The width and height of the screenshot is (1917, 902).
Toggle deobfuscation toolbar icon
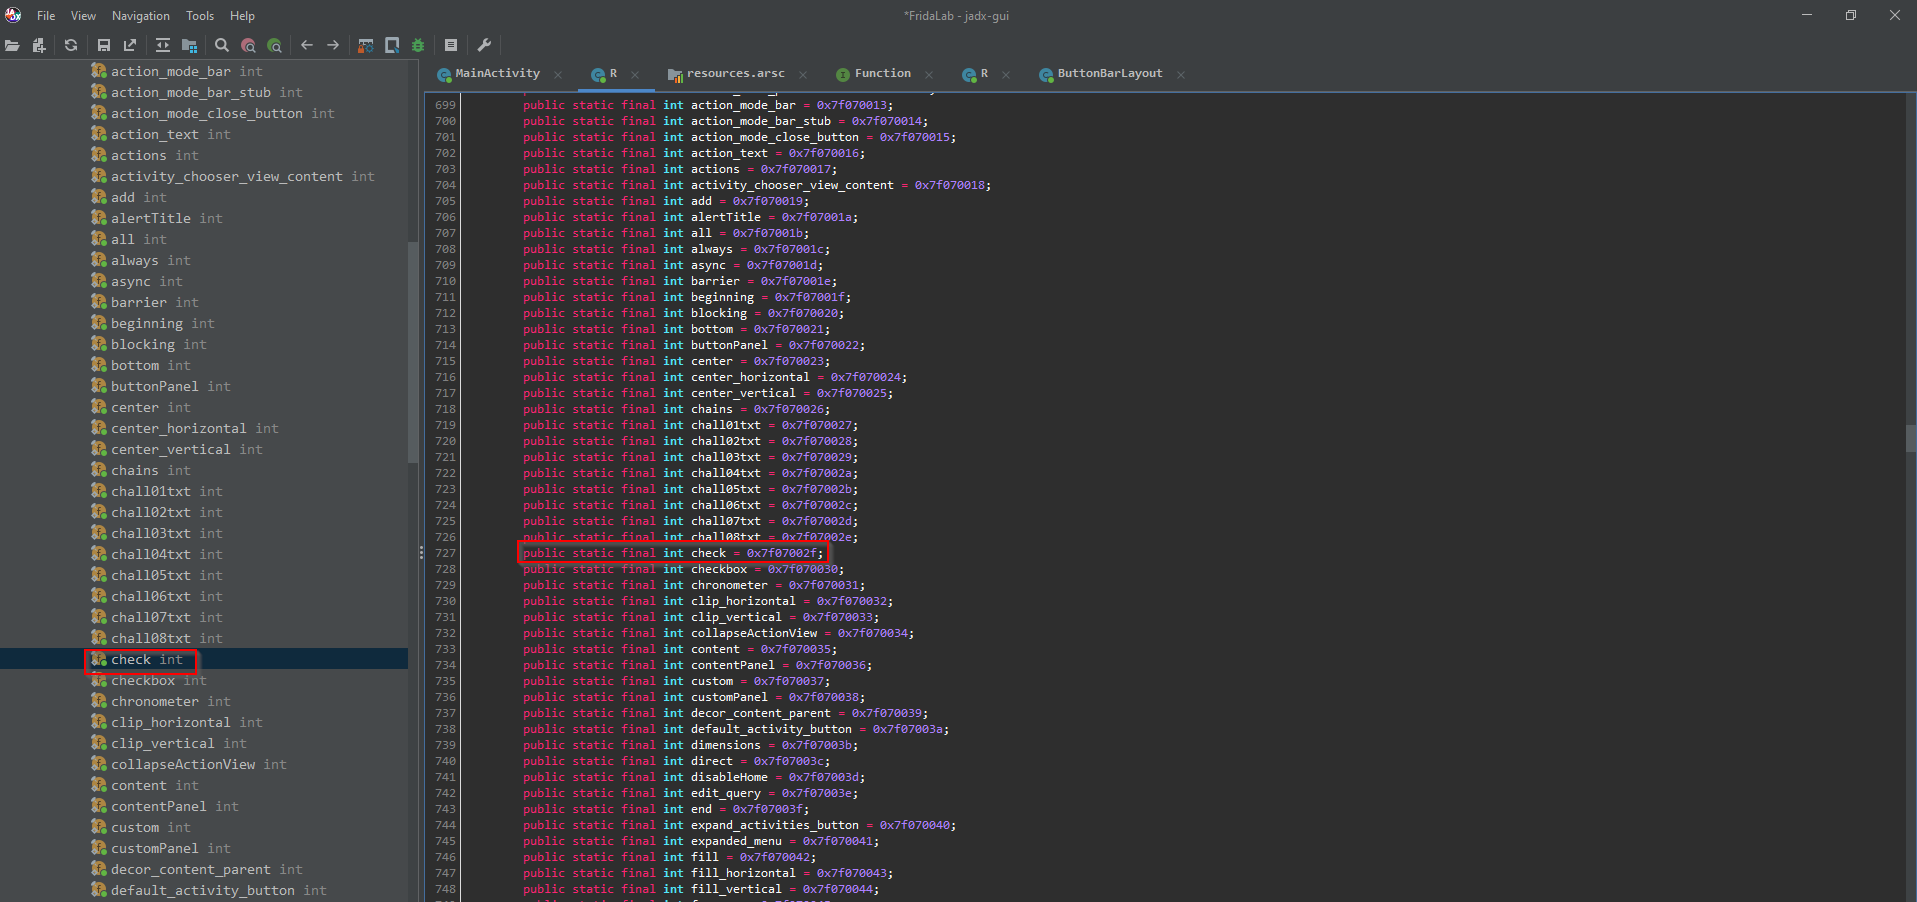point(366,45)
